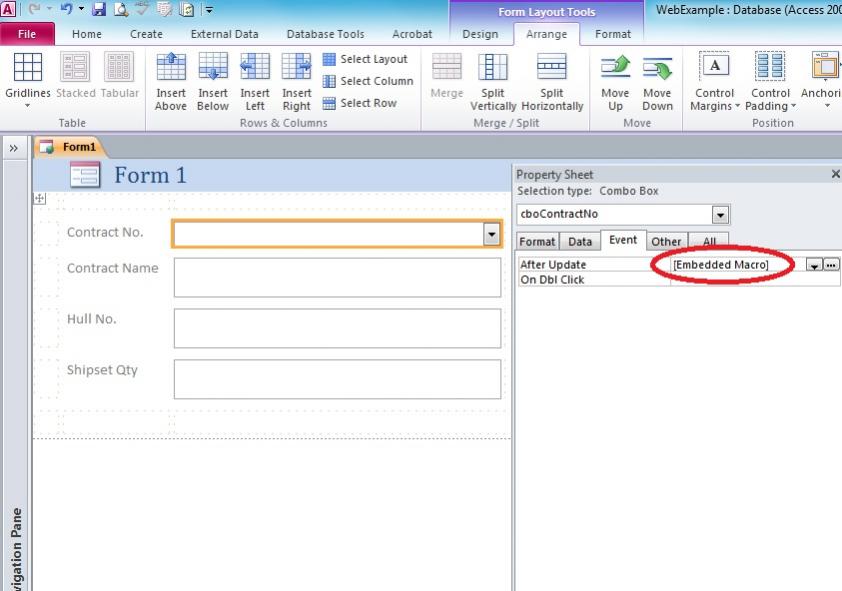This screenshot has height=591, width=842.
Task: Click the Hull No. text box
Action: tap(337, 328)
